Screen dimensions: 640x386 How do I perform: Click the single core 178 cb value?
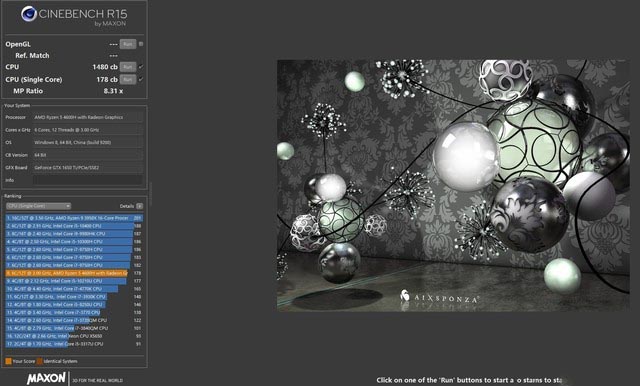click(x=107, y=80)
